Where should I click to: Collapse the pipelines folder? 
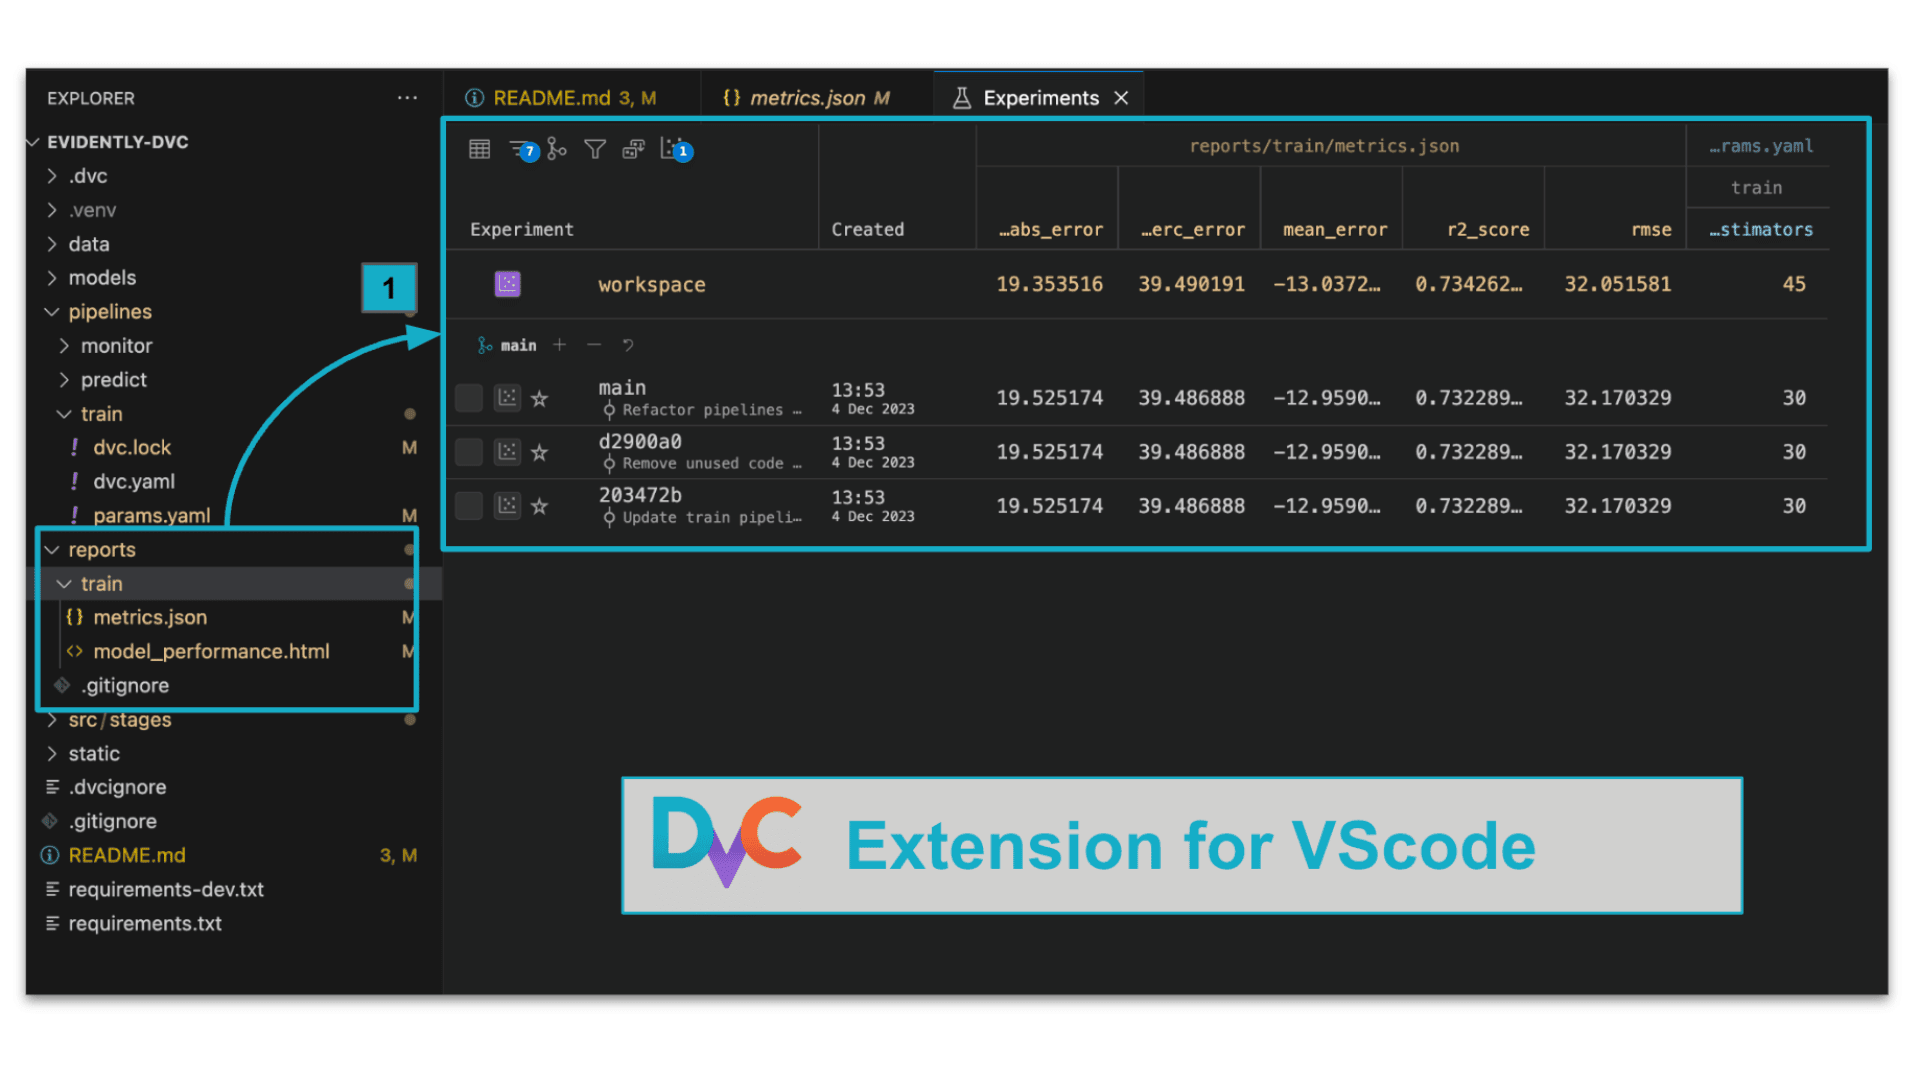[x=109, y=312]
